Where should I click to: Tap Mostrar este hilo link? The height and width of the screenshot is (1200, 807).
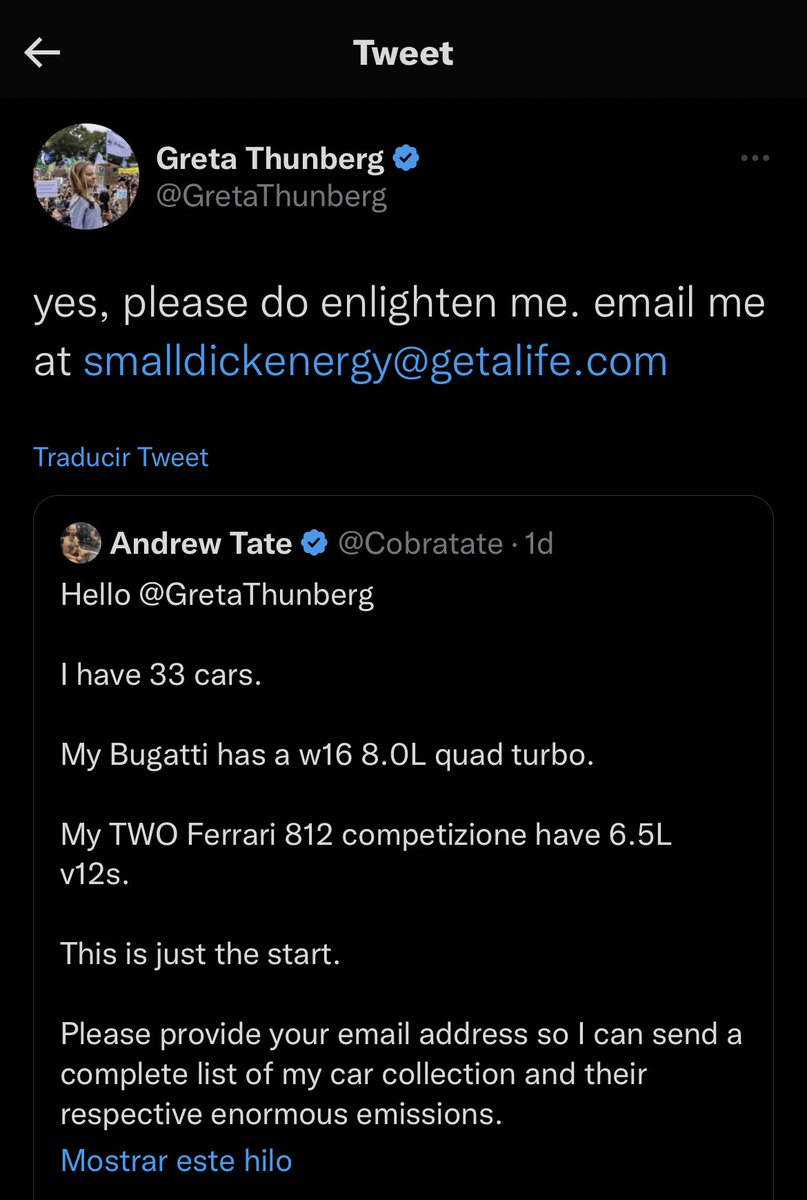176,1160
